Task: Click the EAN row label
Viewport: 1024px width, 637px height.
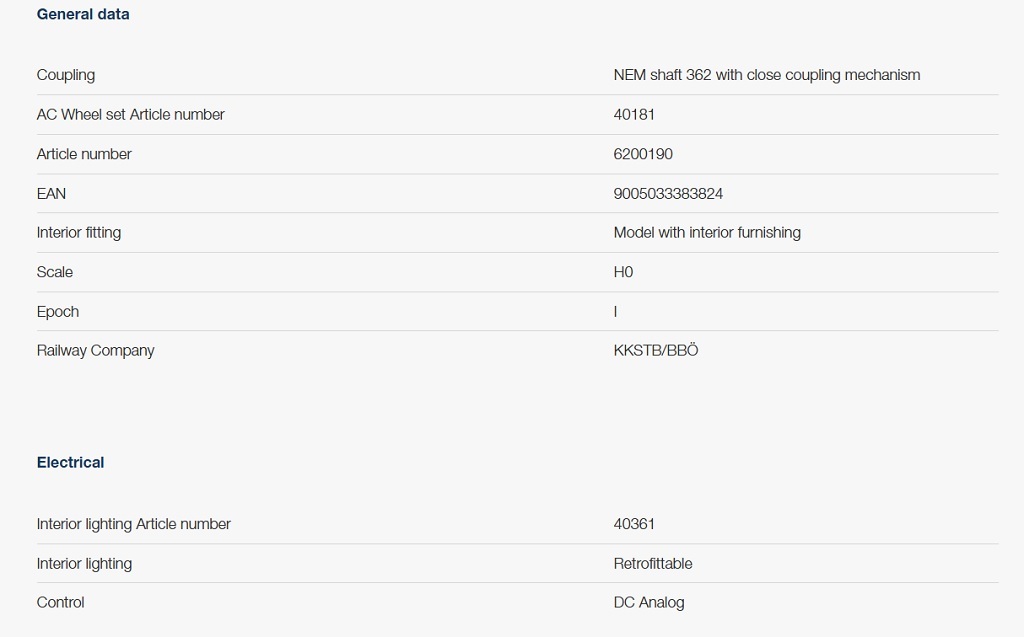Action: [x=52, y=193]
